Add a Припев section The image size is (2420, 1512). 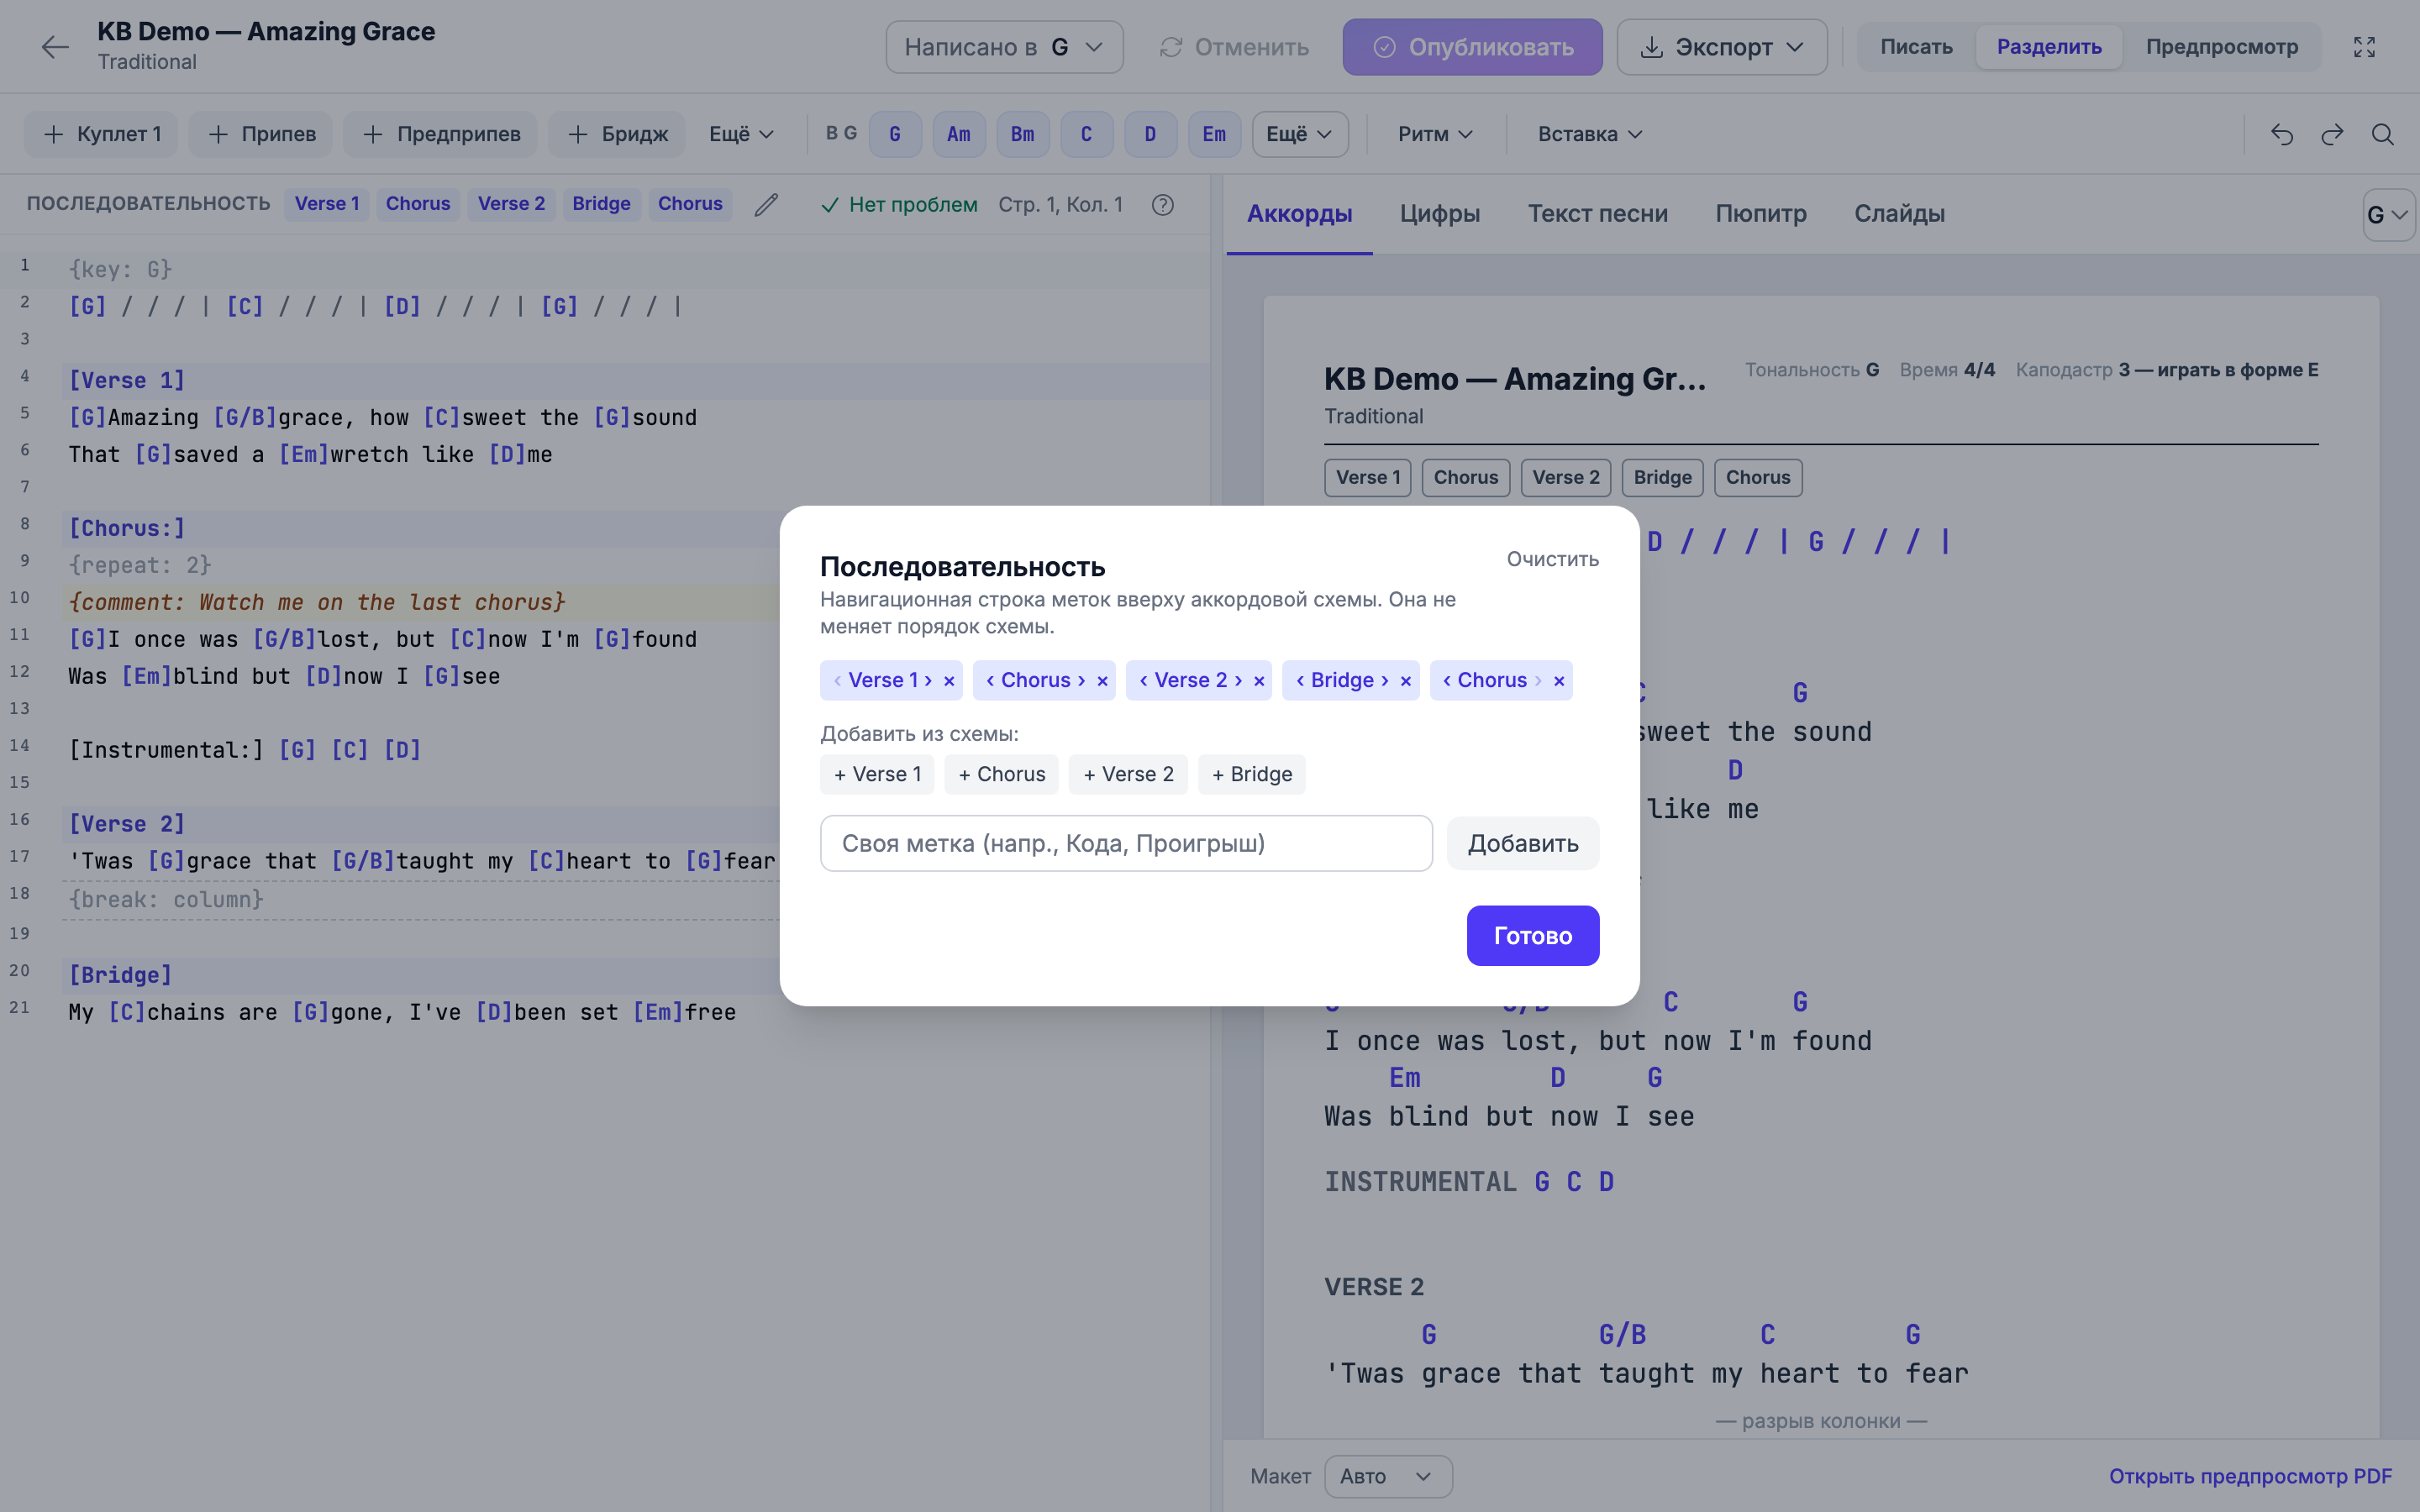(x=261, y=134)
